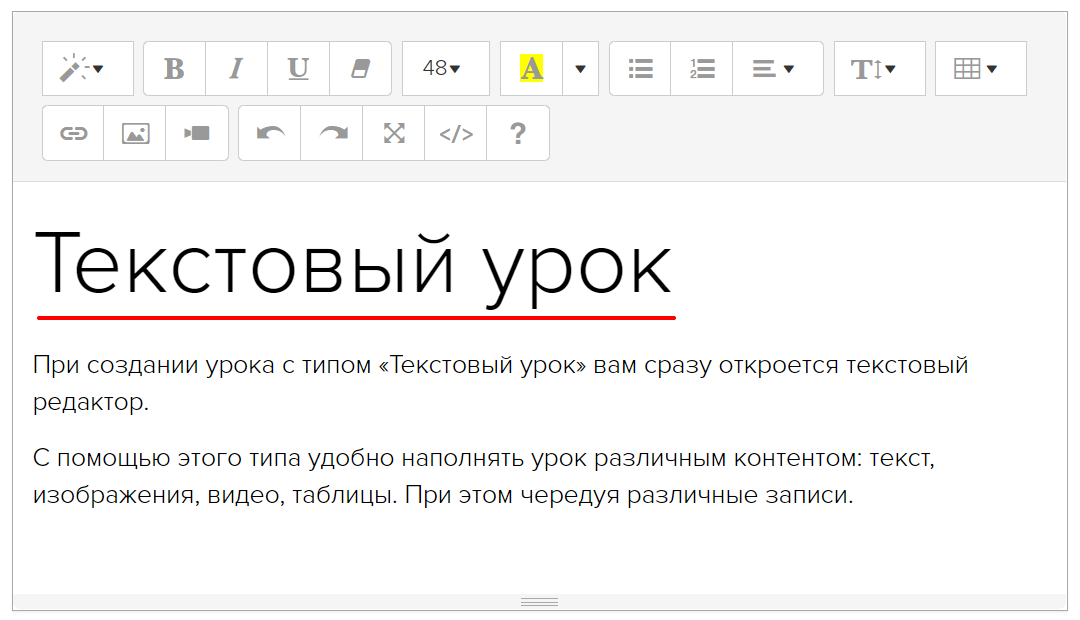Image resolution: width=1080 pixels, height=620 pixels.
Task: Insert an image using the picture icon
Action: (135, 133)
